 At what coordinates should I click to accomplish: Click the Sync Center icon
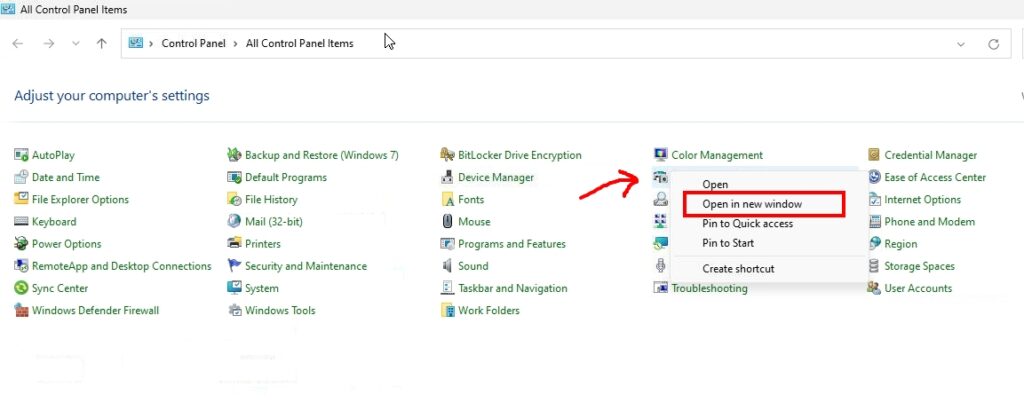point(22,289)
